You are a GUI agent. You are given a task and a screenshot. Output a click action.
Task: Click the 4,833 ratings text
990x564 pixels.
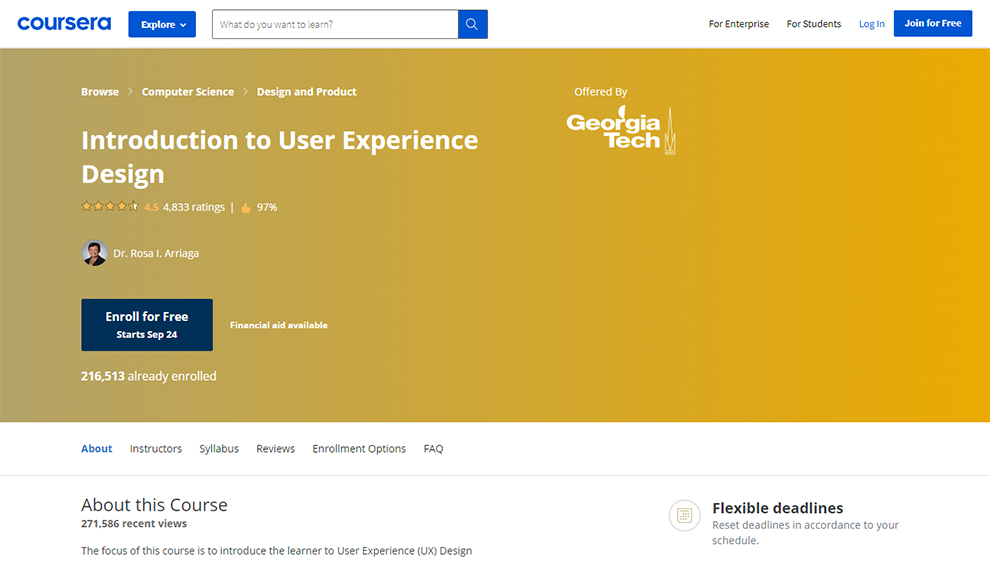click(194, 207)
